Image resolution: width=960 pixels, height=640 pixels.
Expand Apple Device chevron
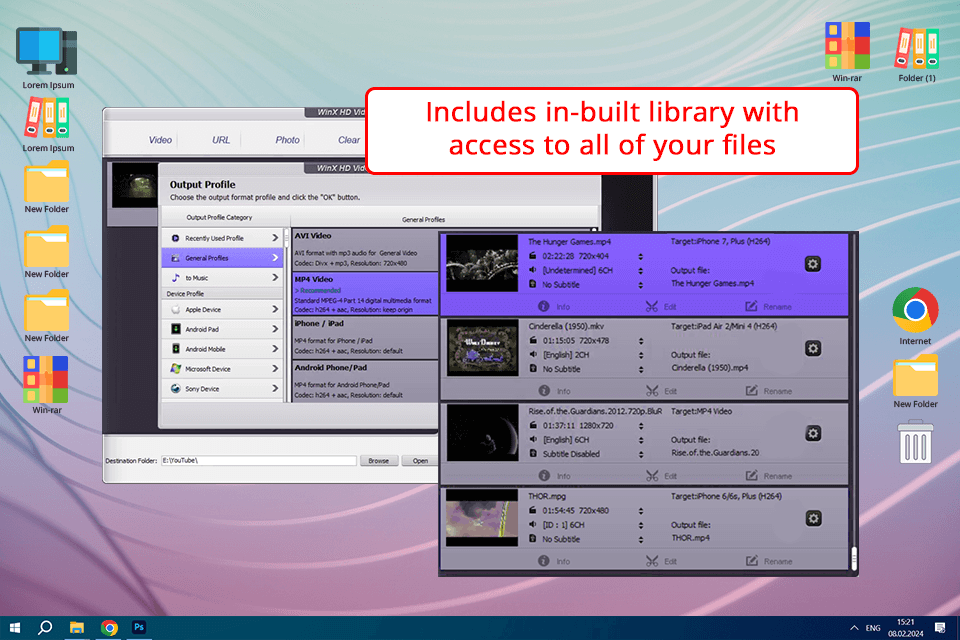[x=274, y=309]
